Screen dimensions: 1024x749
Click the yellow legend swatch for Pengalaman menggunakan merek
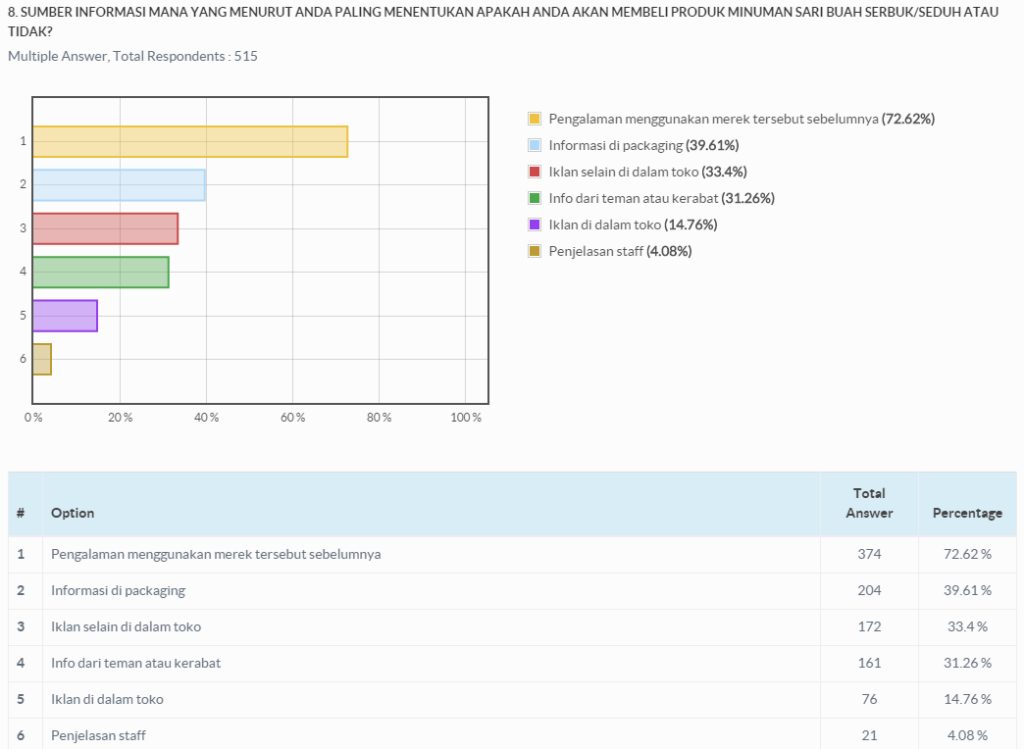tap(534, 119)
